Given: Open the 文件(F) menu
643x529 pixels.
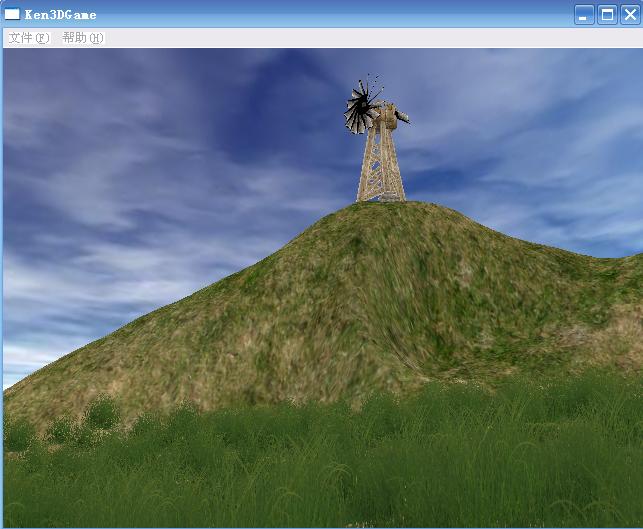Looking at the screenshot, I should (x=29, y=38).
